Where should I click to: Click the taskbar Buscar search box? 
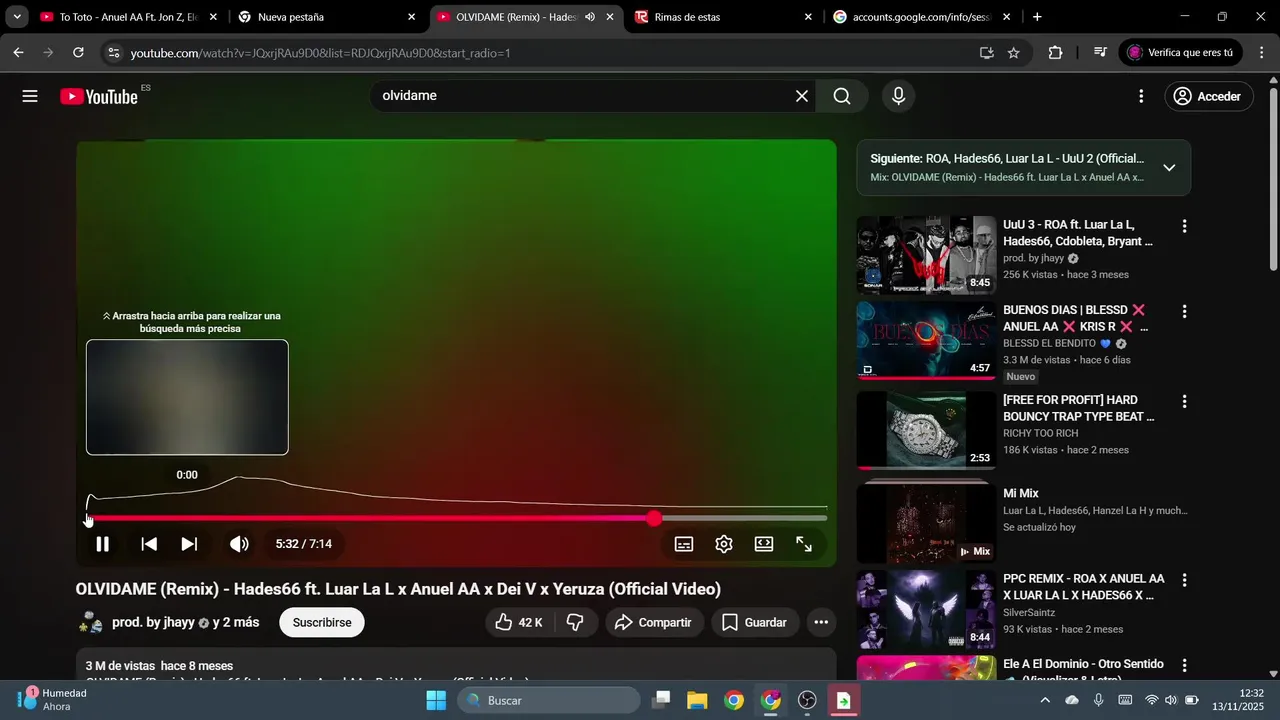tap(549, 700)
